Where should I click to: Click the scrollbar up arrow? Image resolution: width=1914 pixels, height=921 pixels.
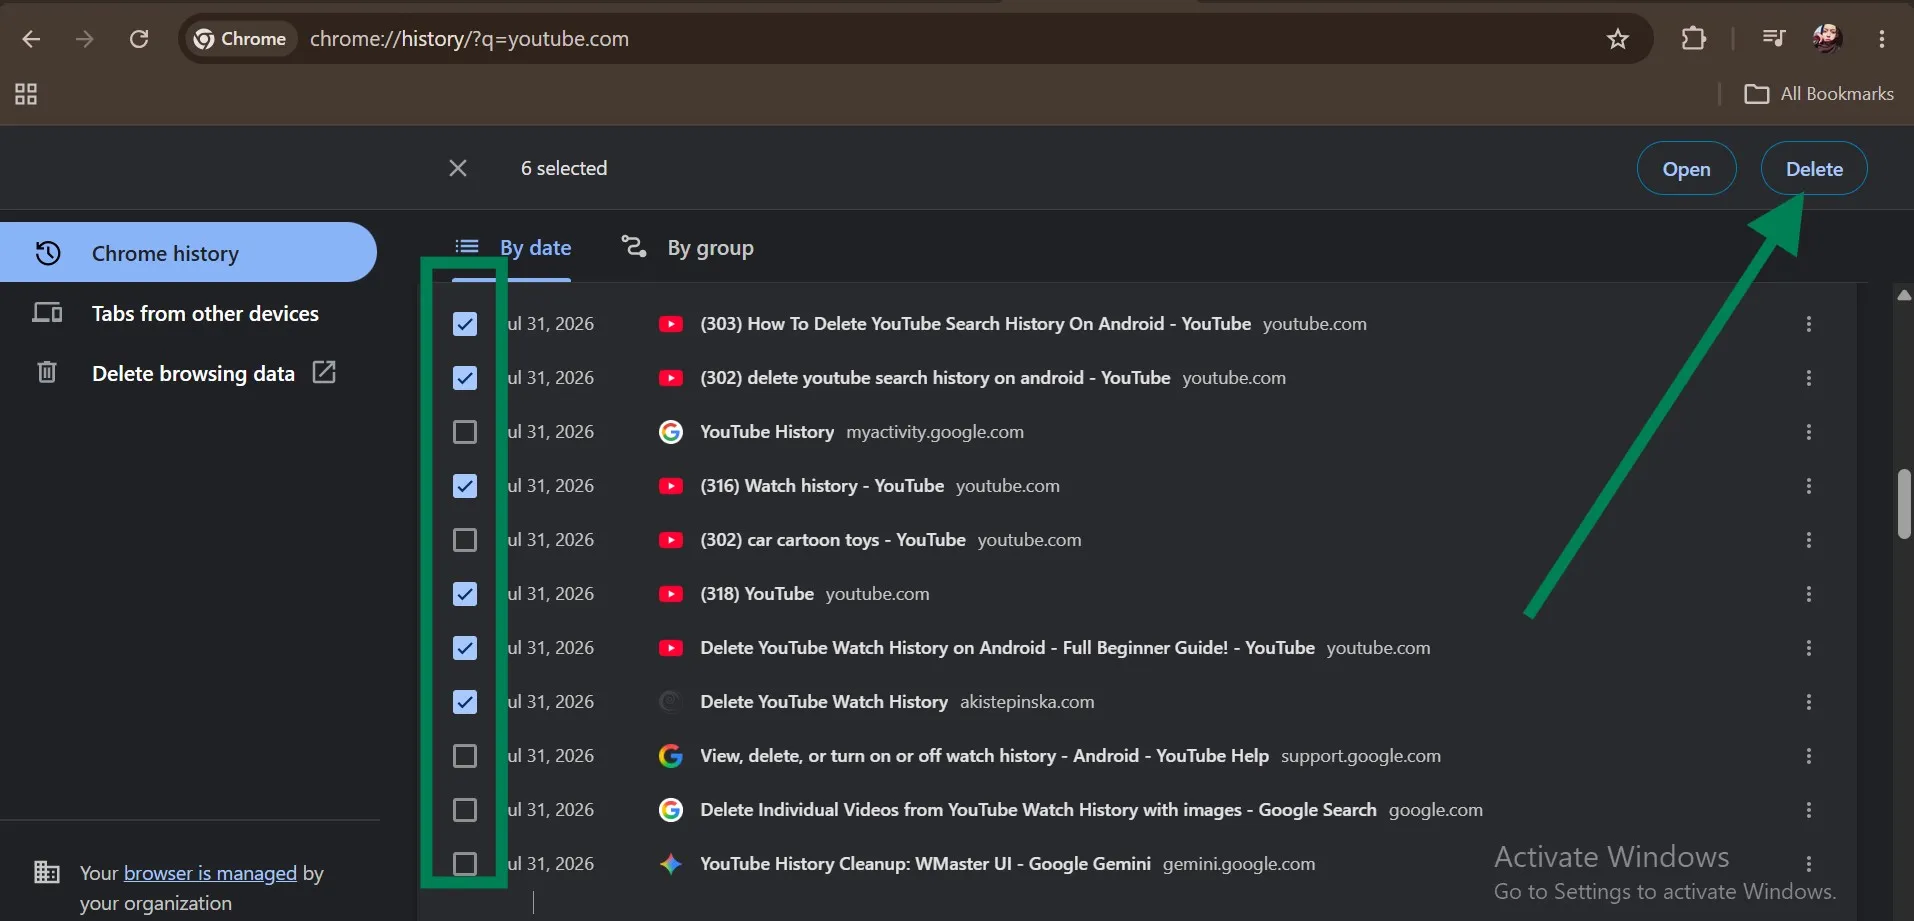[x=1904, y=295]
